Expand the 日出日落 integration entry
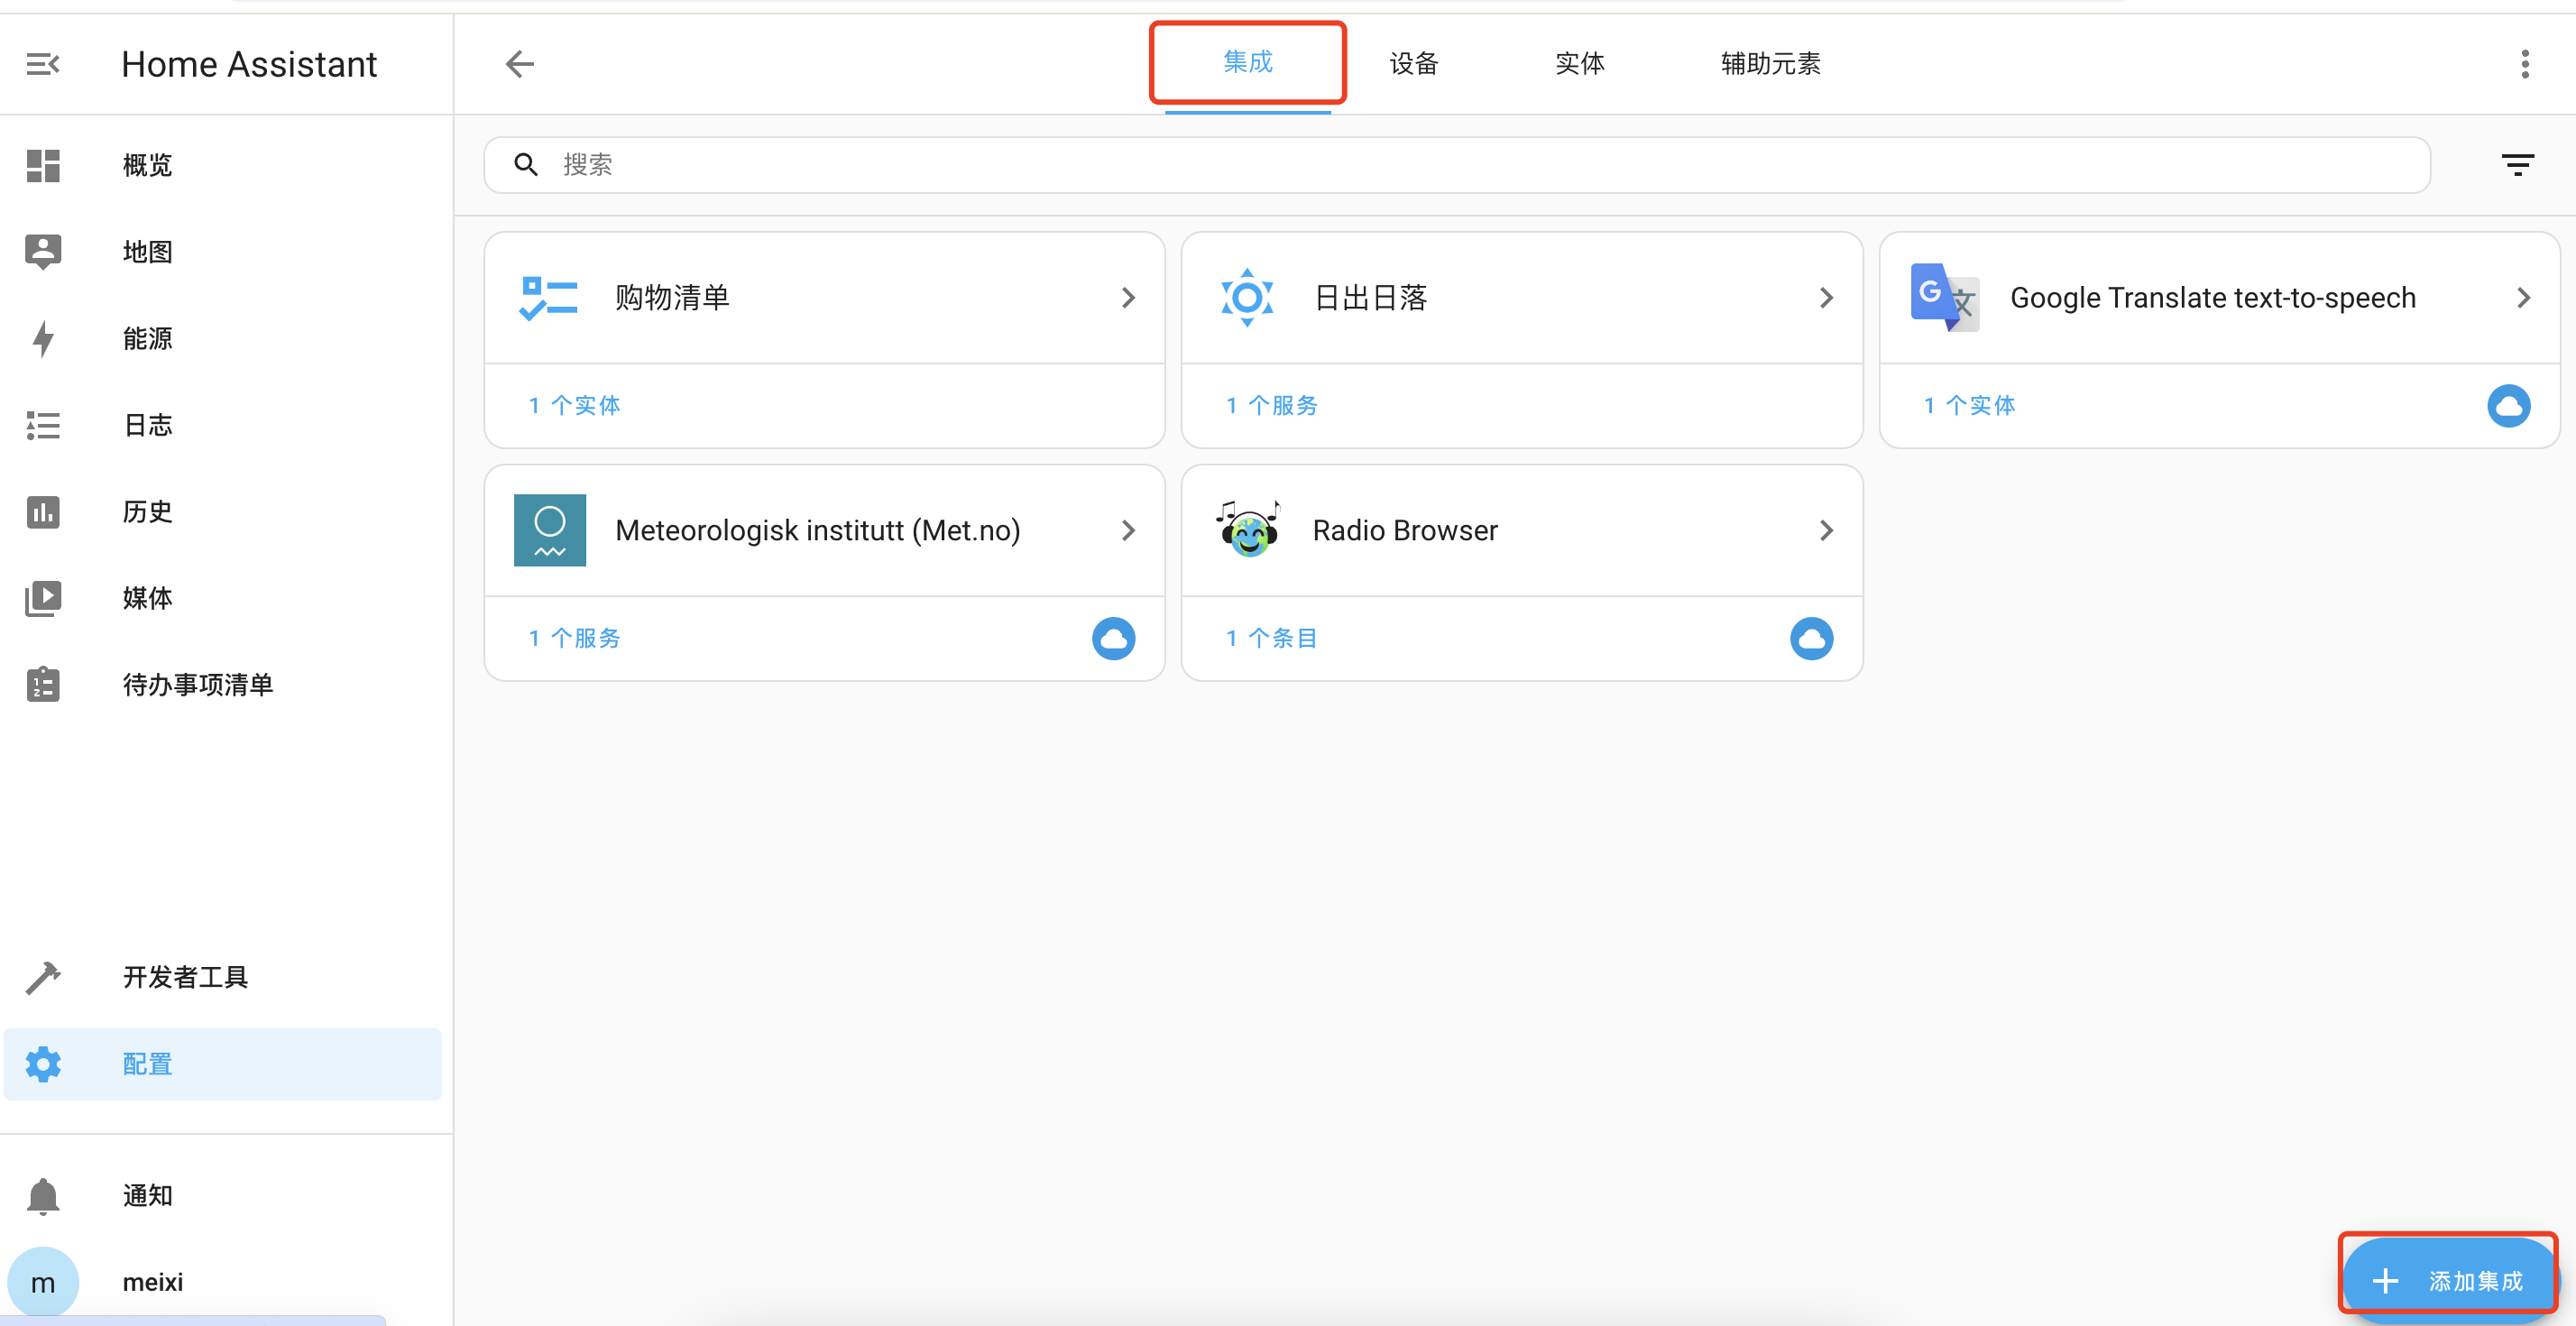 [x=1826, y=298]
